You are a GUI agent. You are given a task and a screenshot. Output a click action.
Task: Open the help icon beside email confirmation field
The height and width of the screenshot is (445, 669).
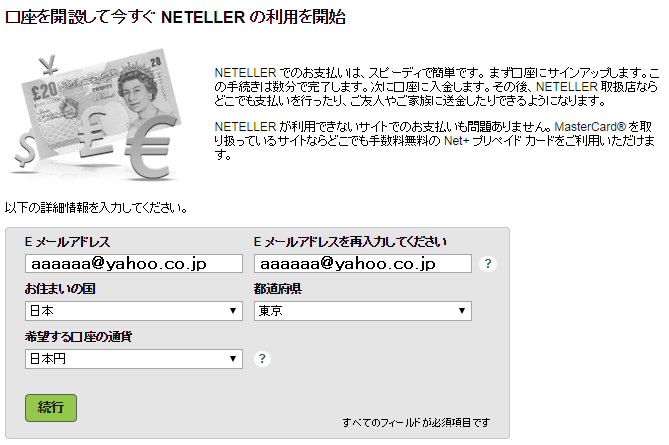[x=488, y=264]
